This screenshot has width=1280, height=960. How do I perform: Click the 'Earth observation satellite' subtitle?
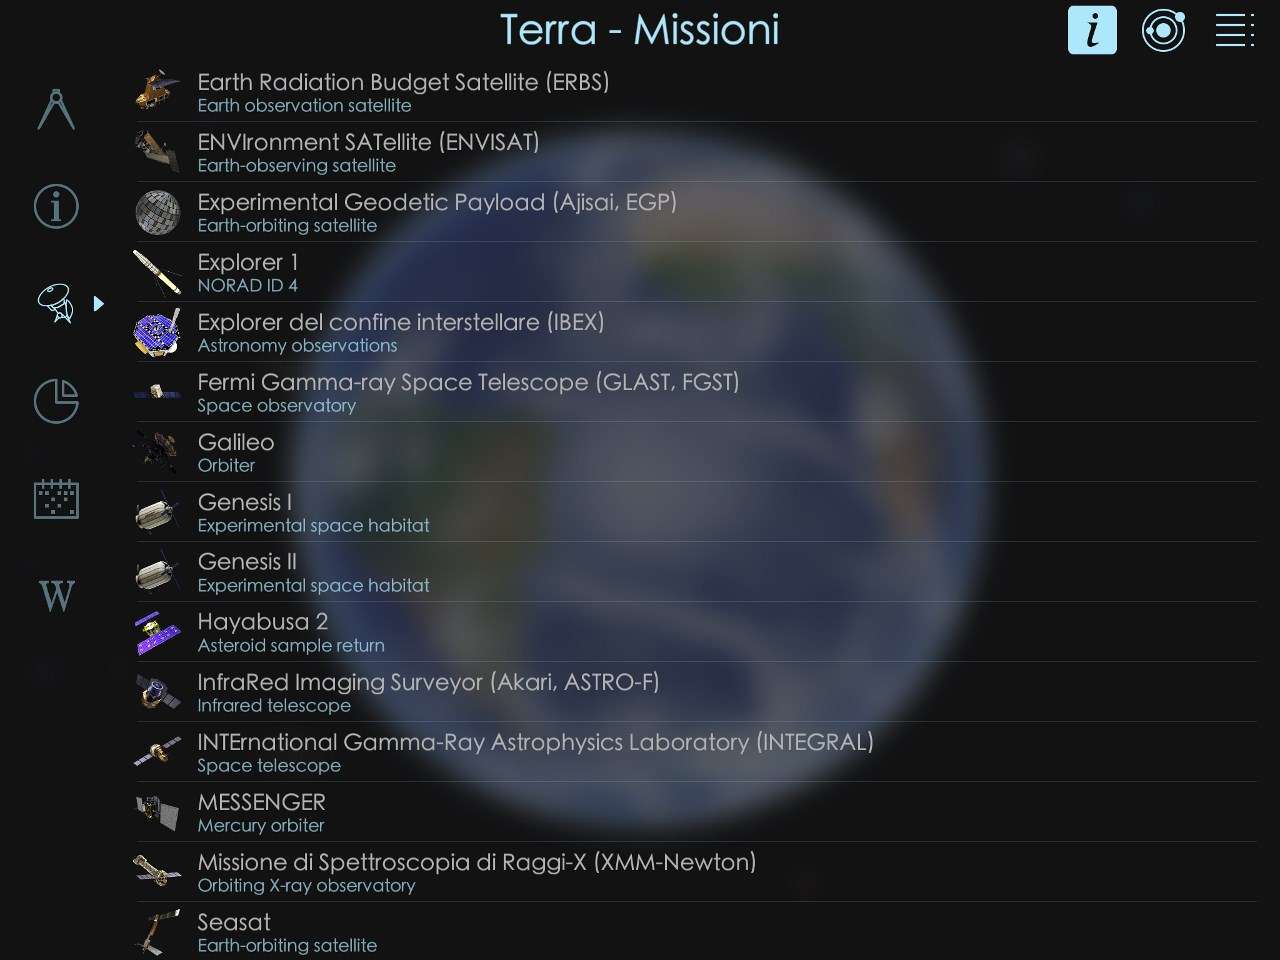pyautogui.click(x=304, y=105)
